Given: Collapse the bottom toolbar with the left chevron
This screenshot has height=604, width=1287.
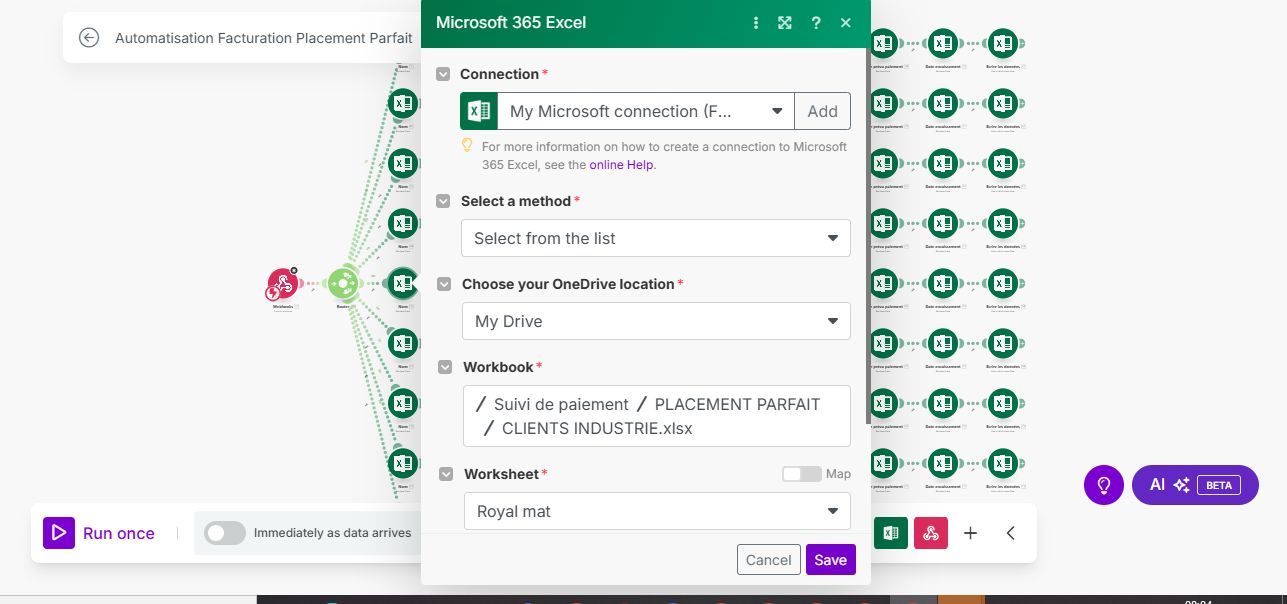Looking at the screenshot, I should (x=1010, y=533).
